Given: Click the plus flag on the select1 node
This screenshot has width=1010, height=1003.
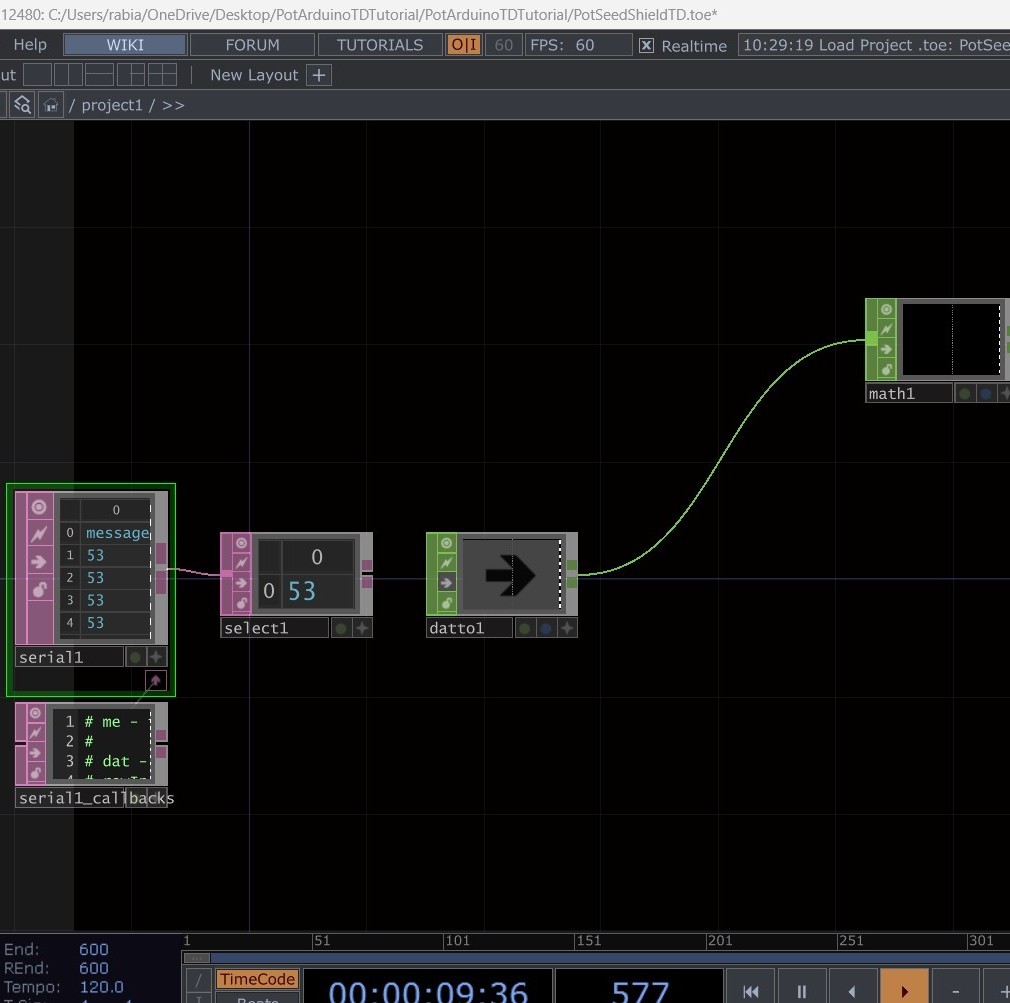Looking at the screenshot, I should point(361,628).
